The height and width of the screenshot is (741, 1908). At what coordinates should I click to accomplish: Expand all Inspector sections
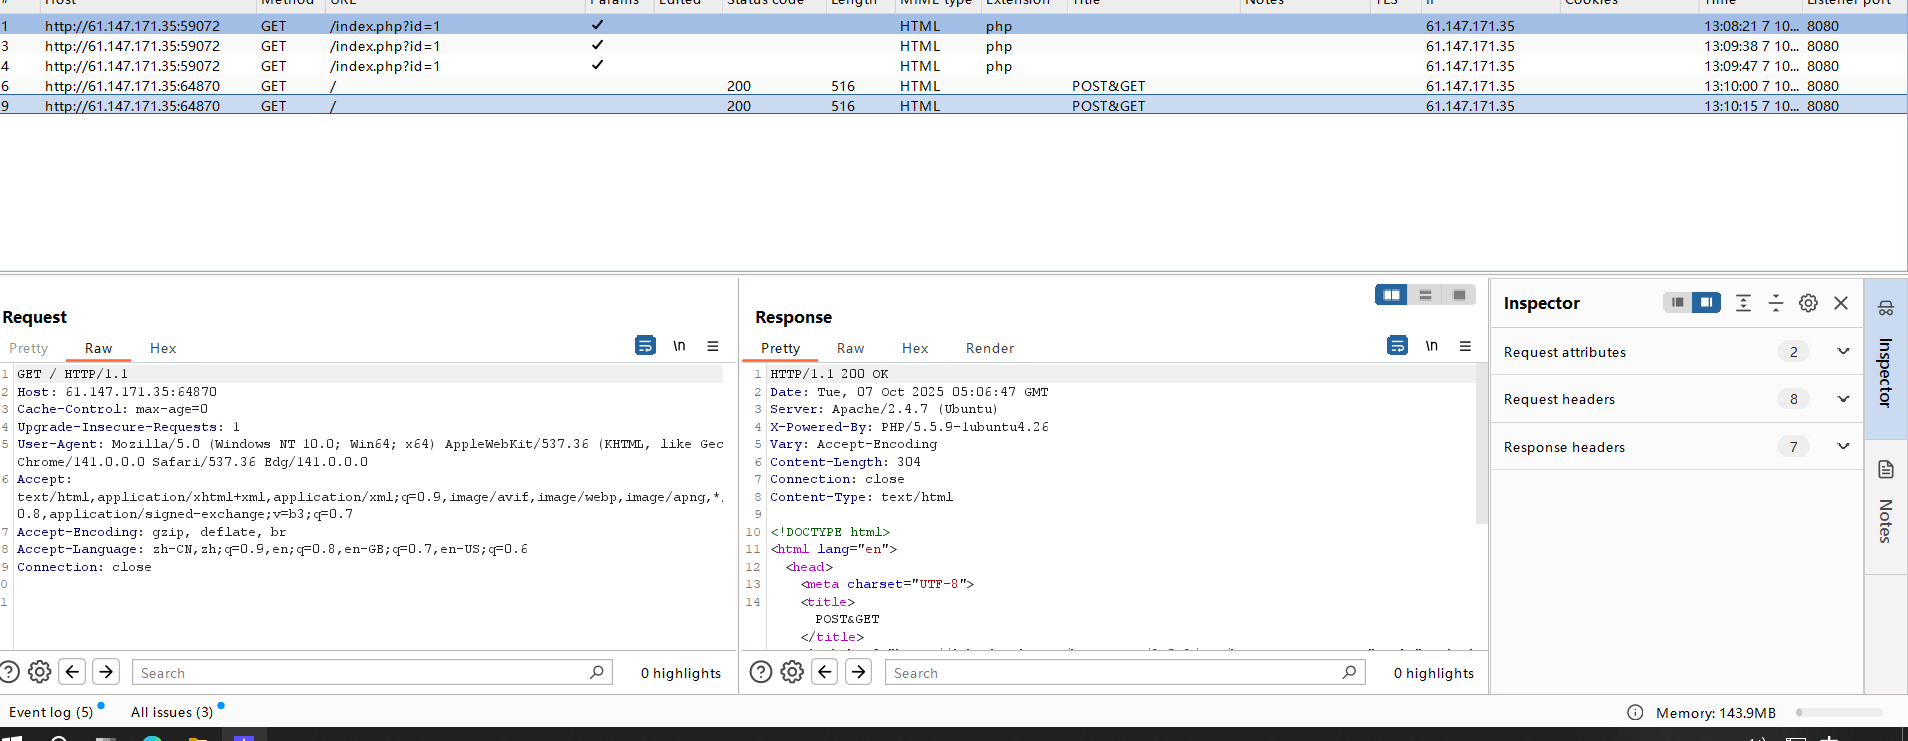click(x=1743, y=303)
